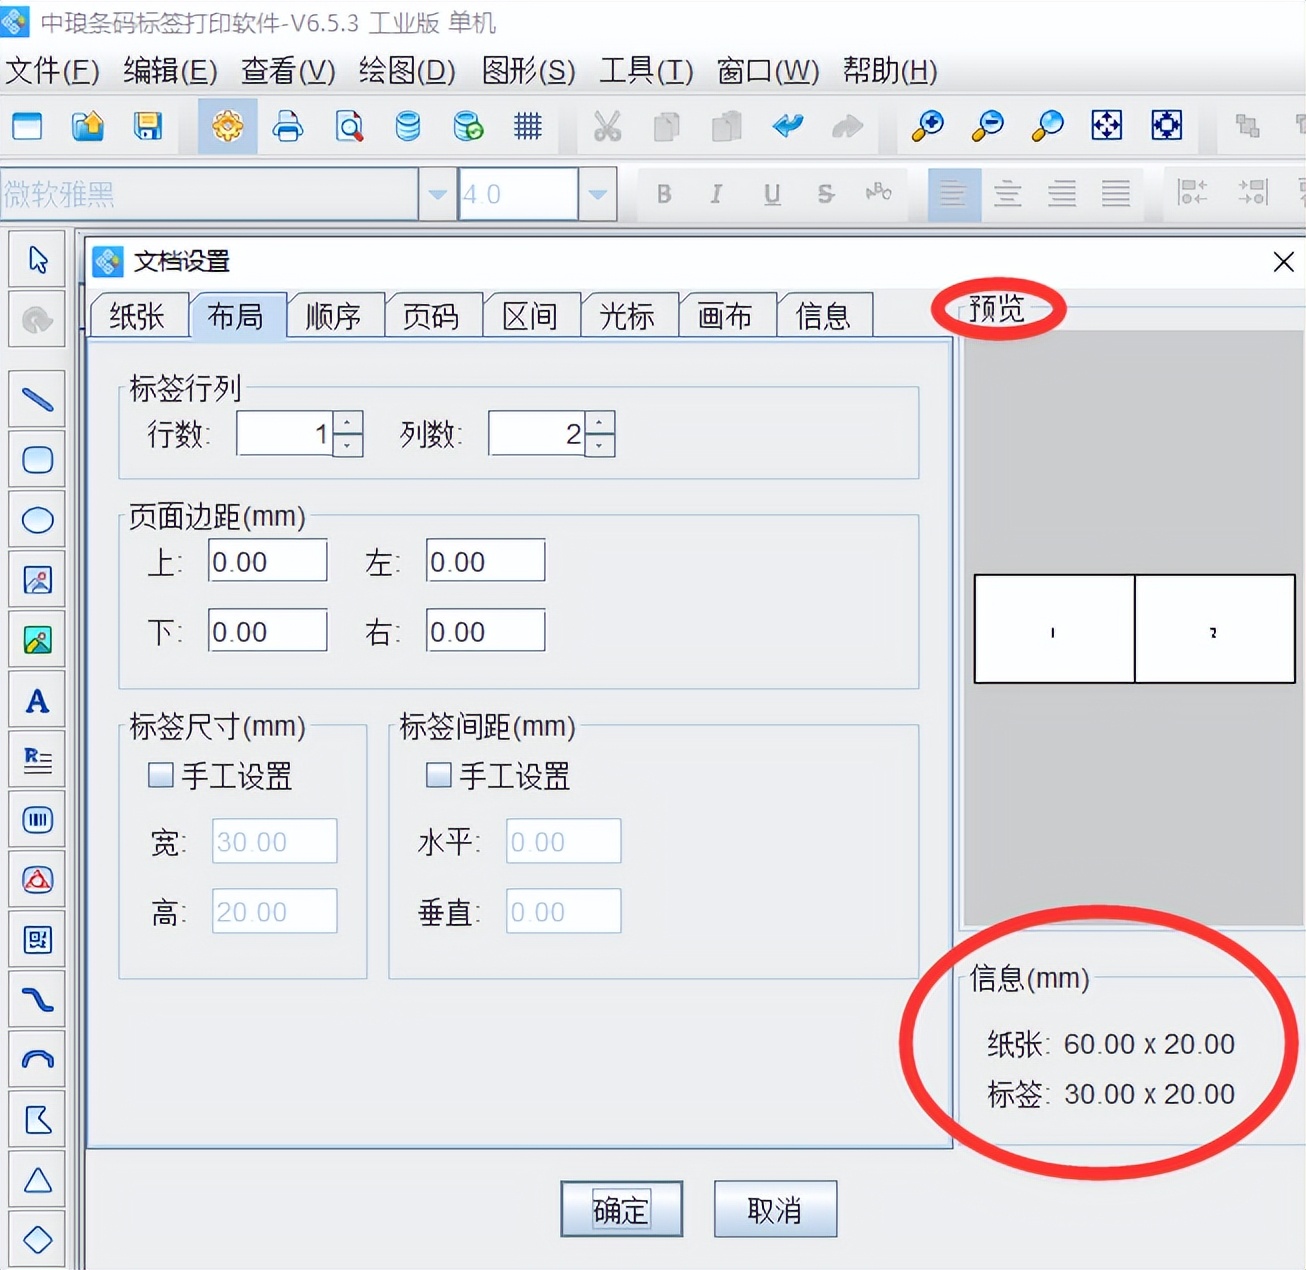Cancel with the 取消 button
The height and width of the screenshot is (1270, 1306).
(775, 1209)
